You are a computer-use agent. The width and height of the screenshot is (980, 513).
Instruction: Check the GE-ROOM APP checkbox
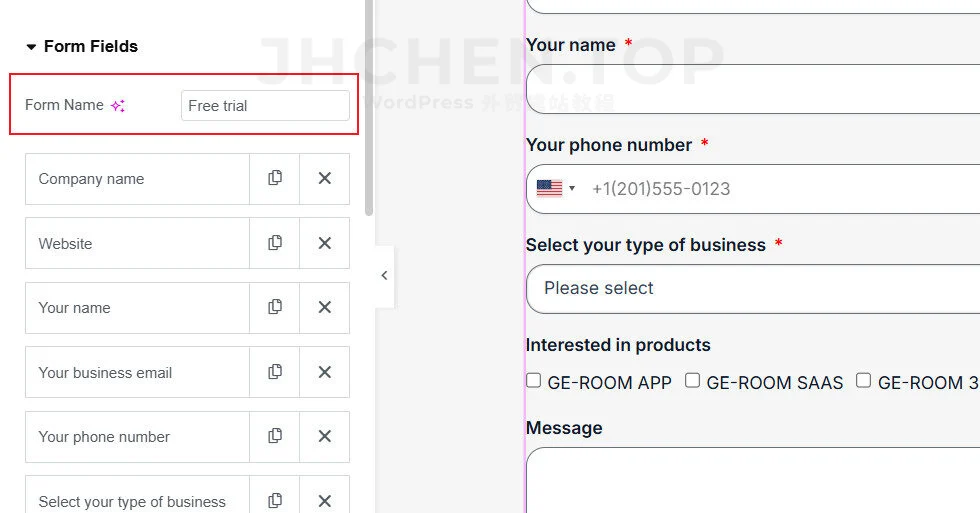[533, 381]
